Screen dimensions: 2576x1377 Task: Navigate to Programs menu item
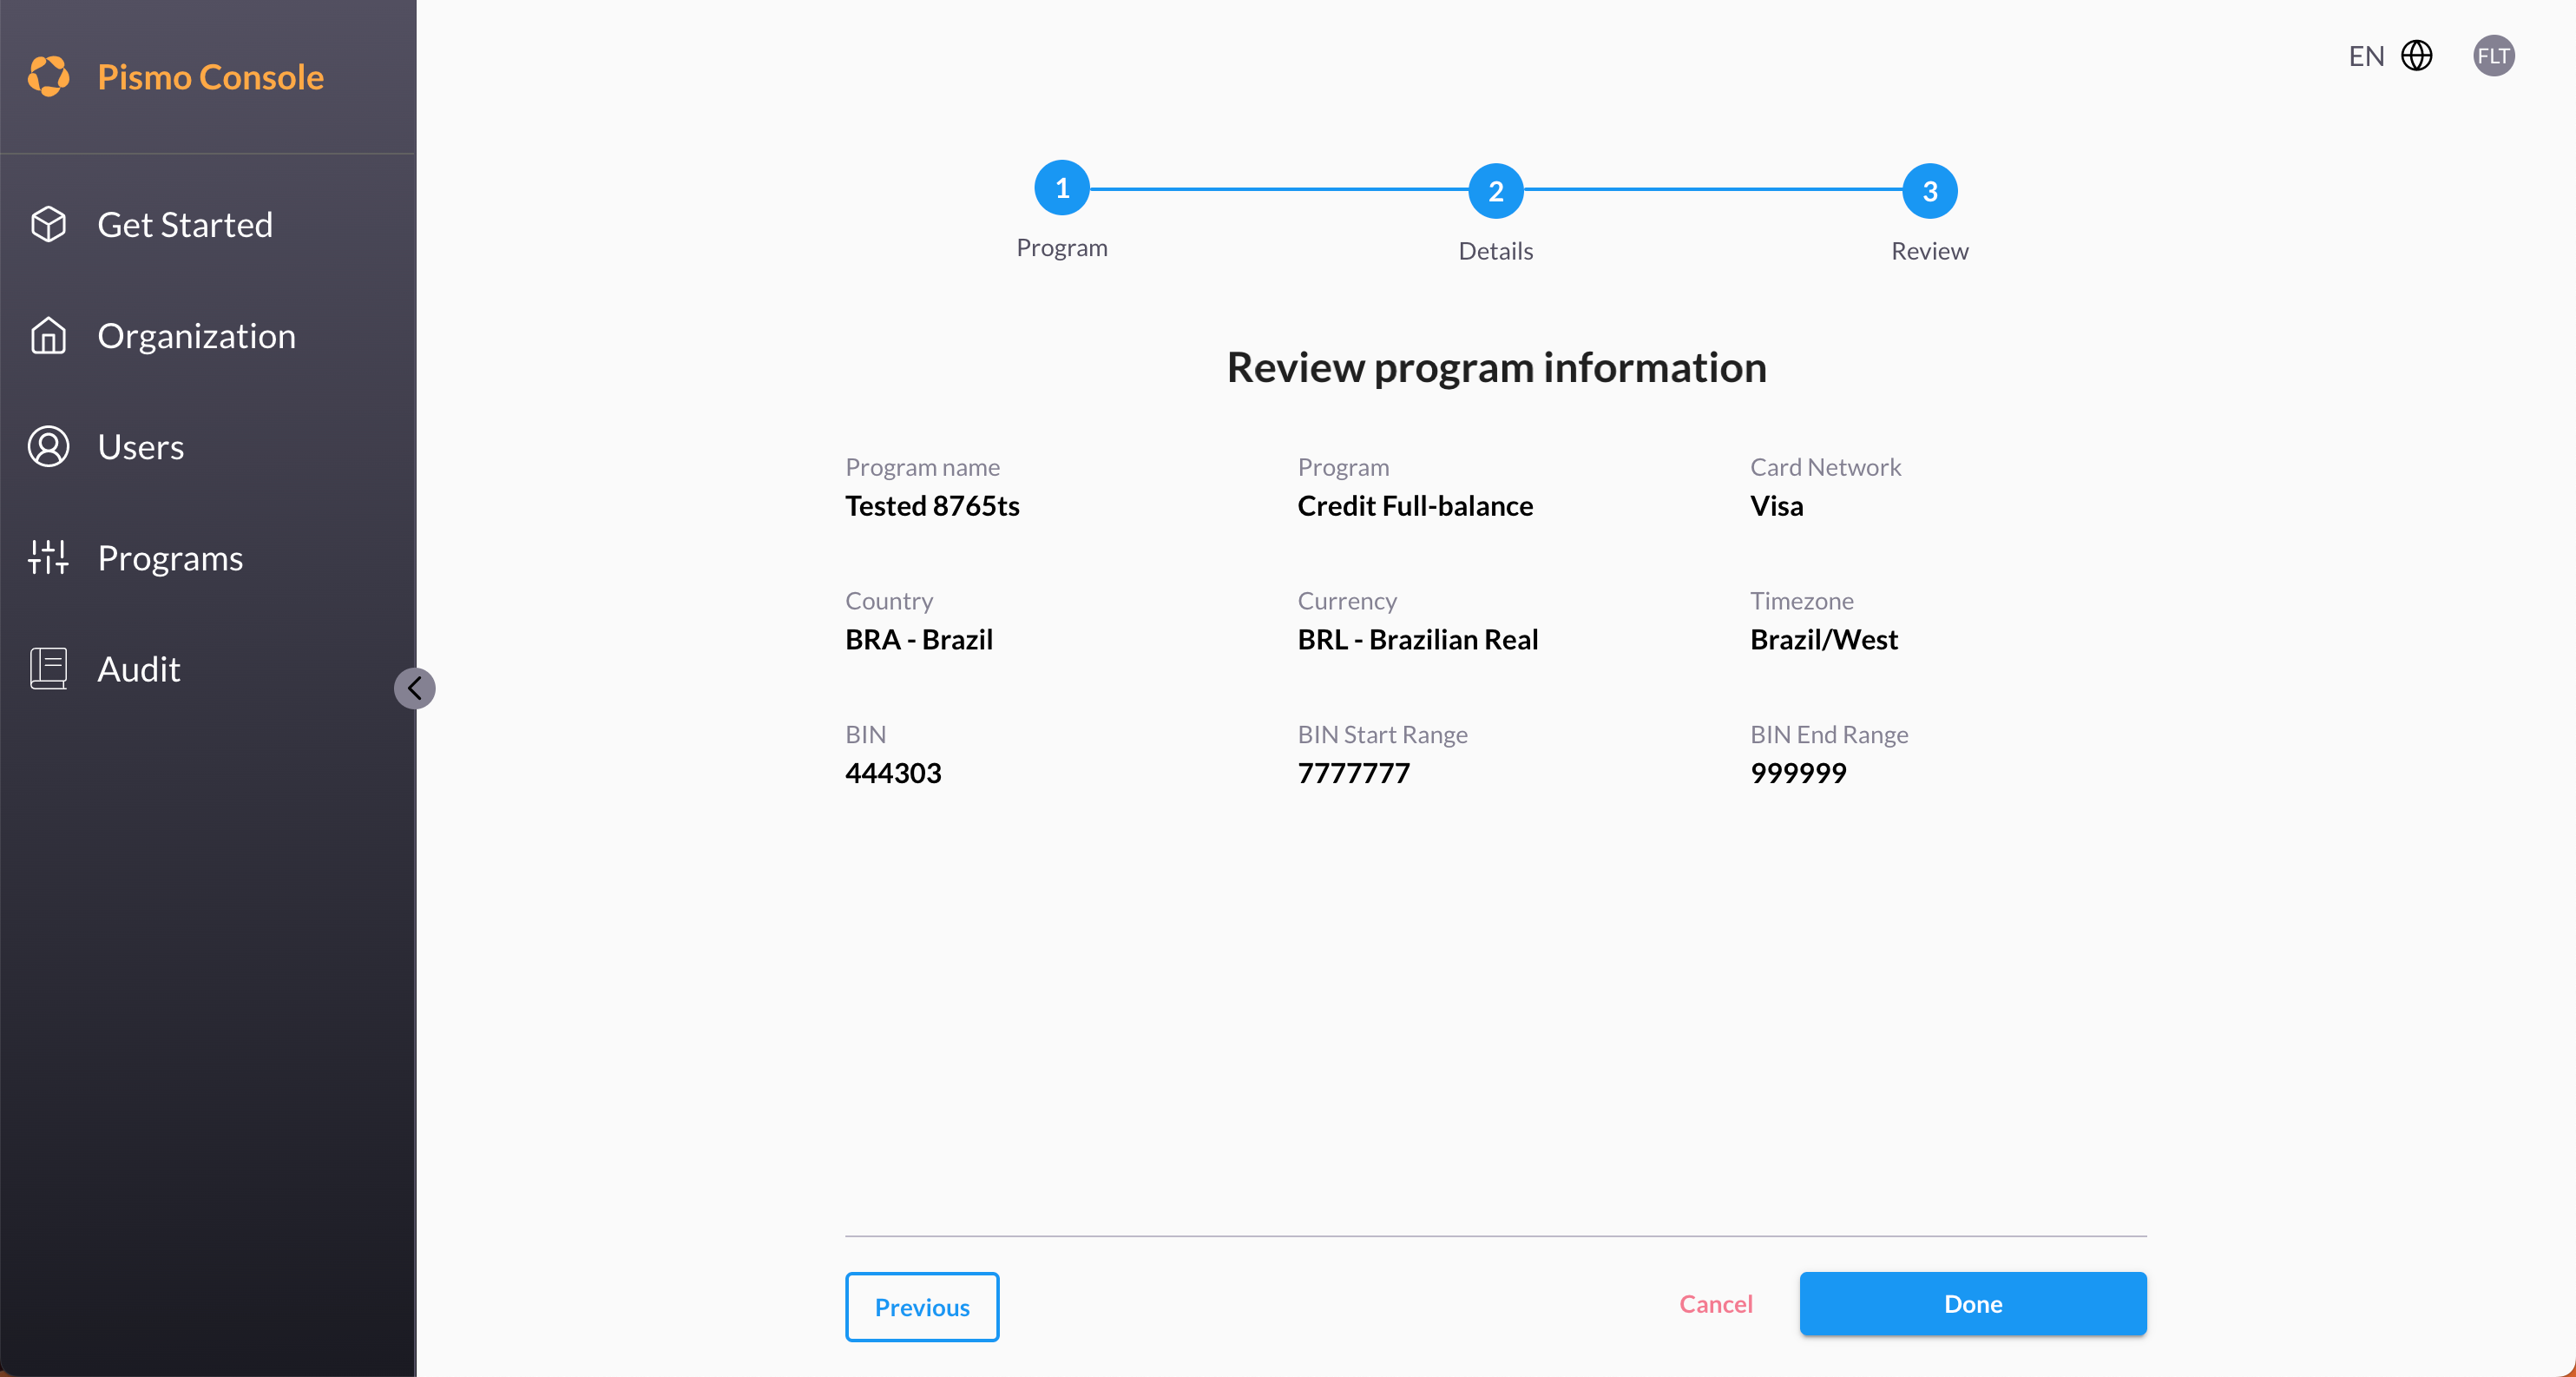point(170,557)
